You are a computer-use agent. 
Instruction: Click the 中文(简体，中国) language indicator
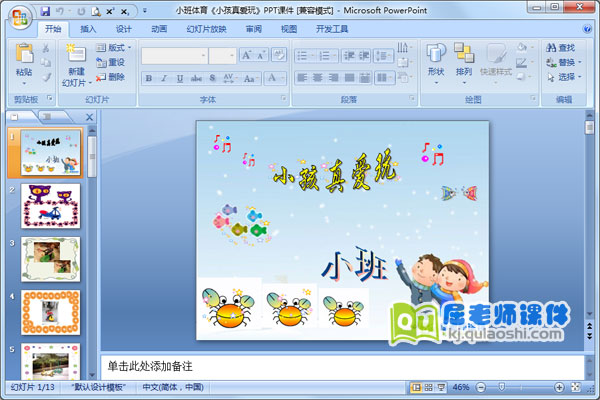173,387
